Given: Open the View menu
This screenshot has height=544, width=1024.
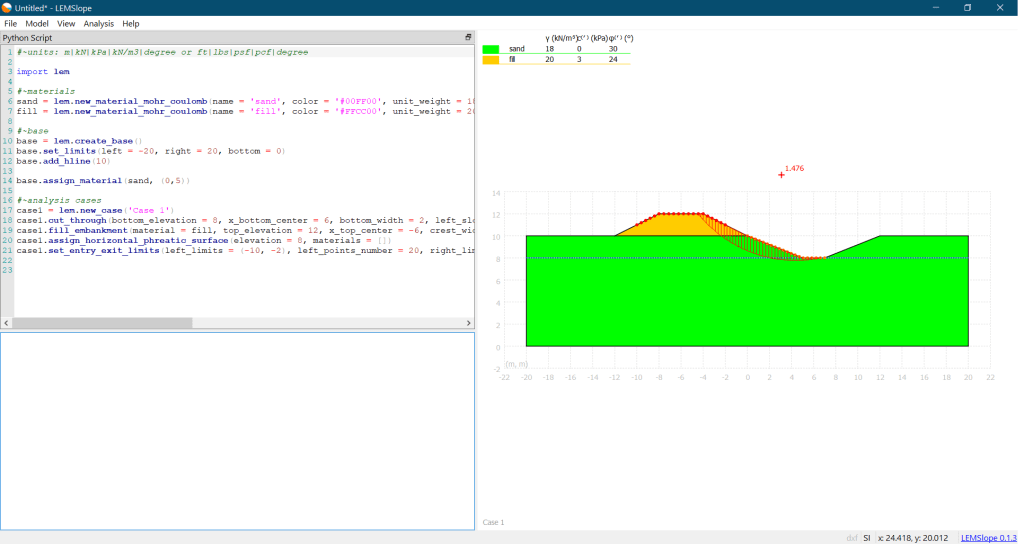Looking at the screenshot, I should click(66, 23).
